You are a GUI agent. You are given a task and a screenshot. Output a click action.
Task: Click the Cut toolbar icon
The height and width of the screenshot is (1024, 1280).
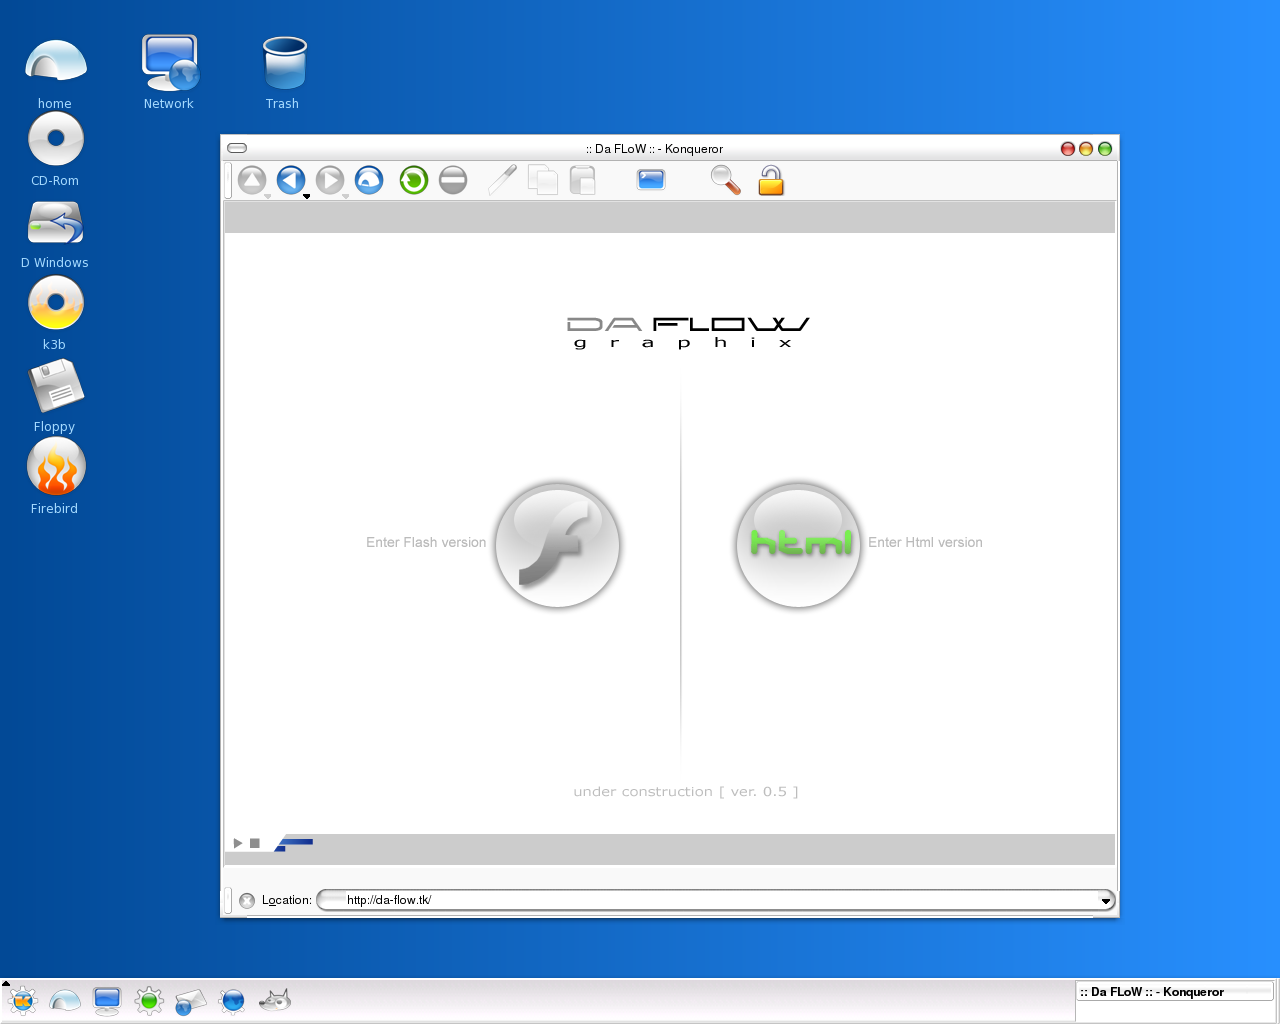tap(503, 180)
